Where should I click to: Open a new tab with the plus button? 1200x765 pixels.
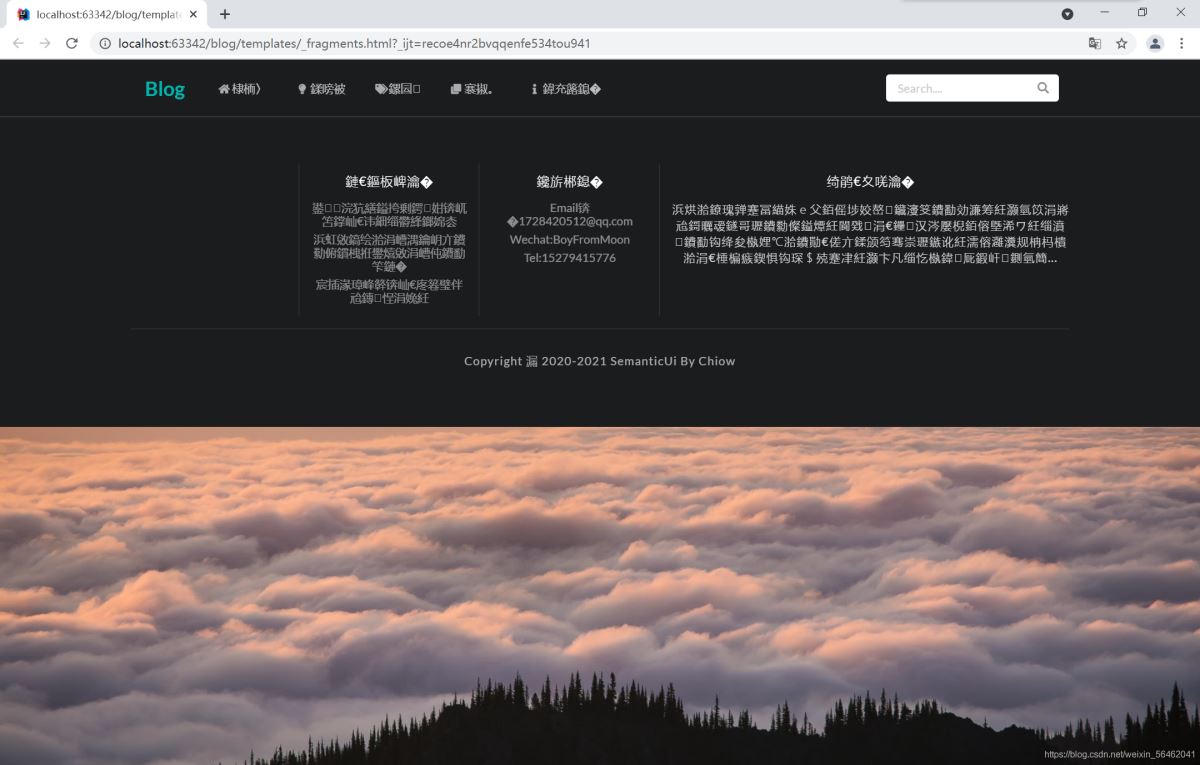click(x=224, y=14)
